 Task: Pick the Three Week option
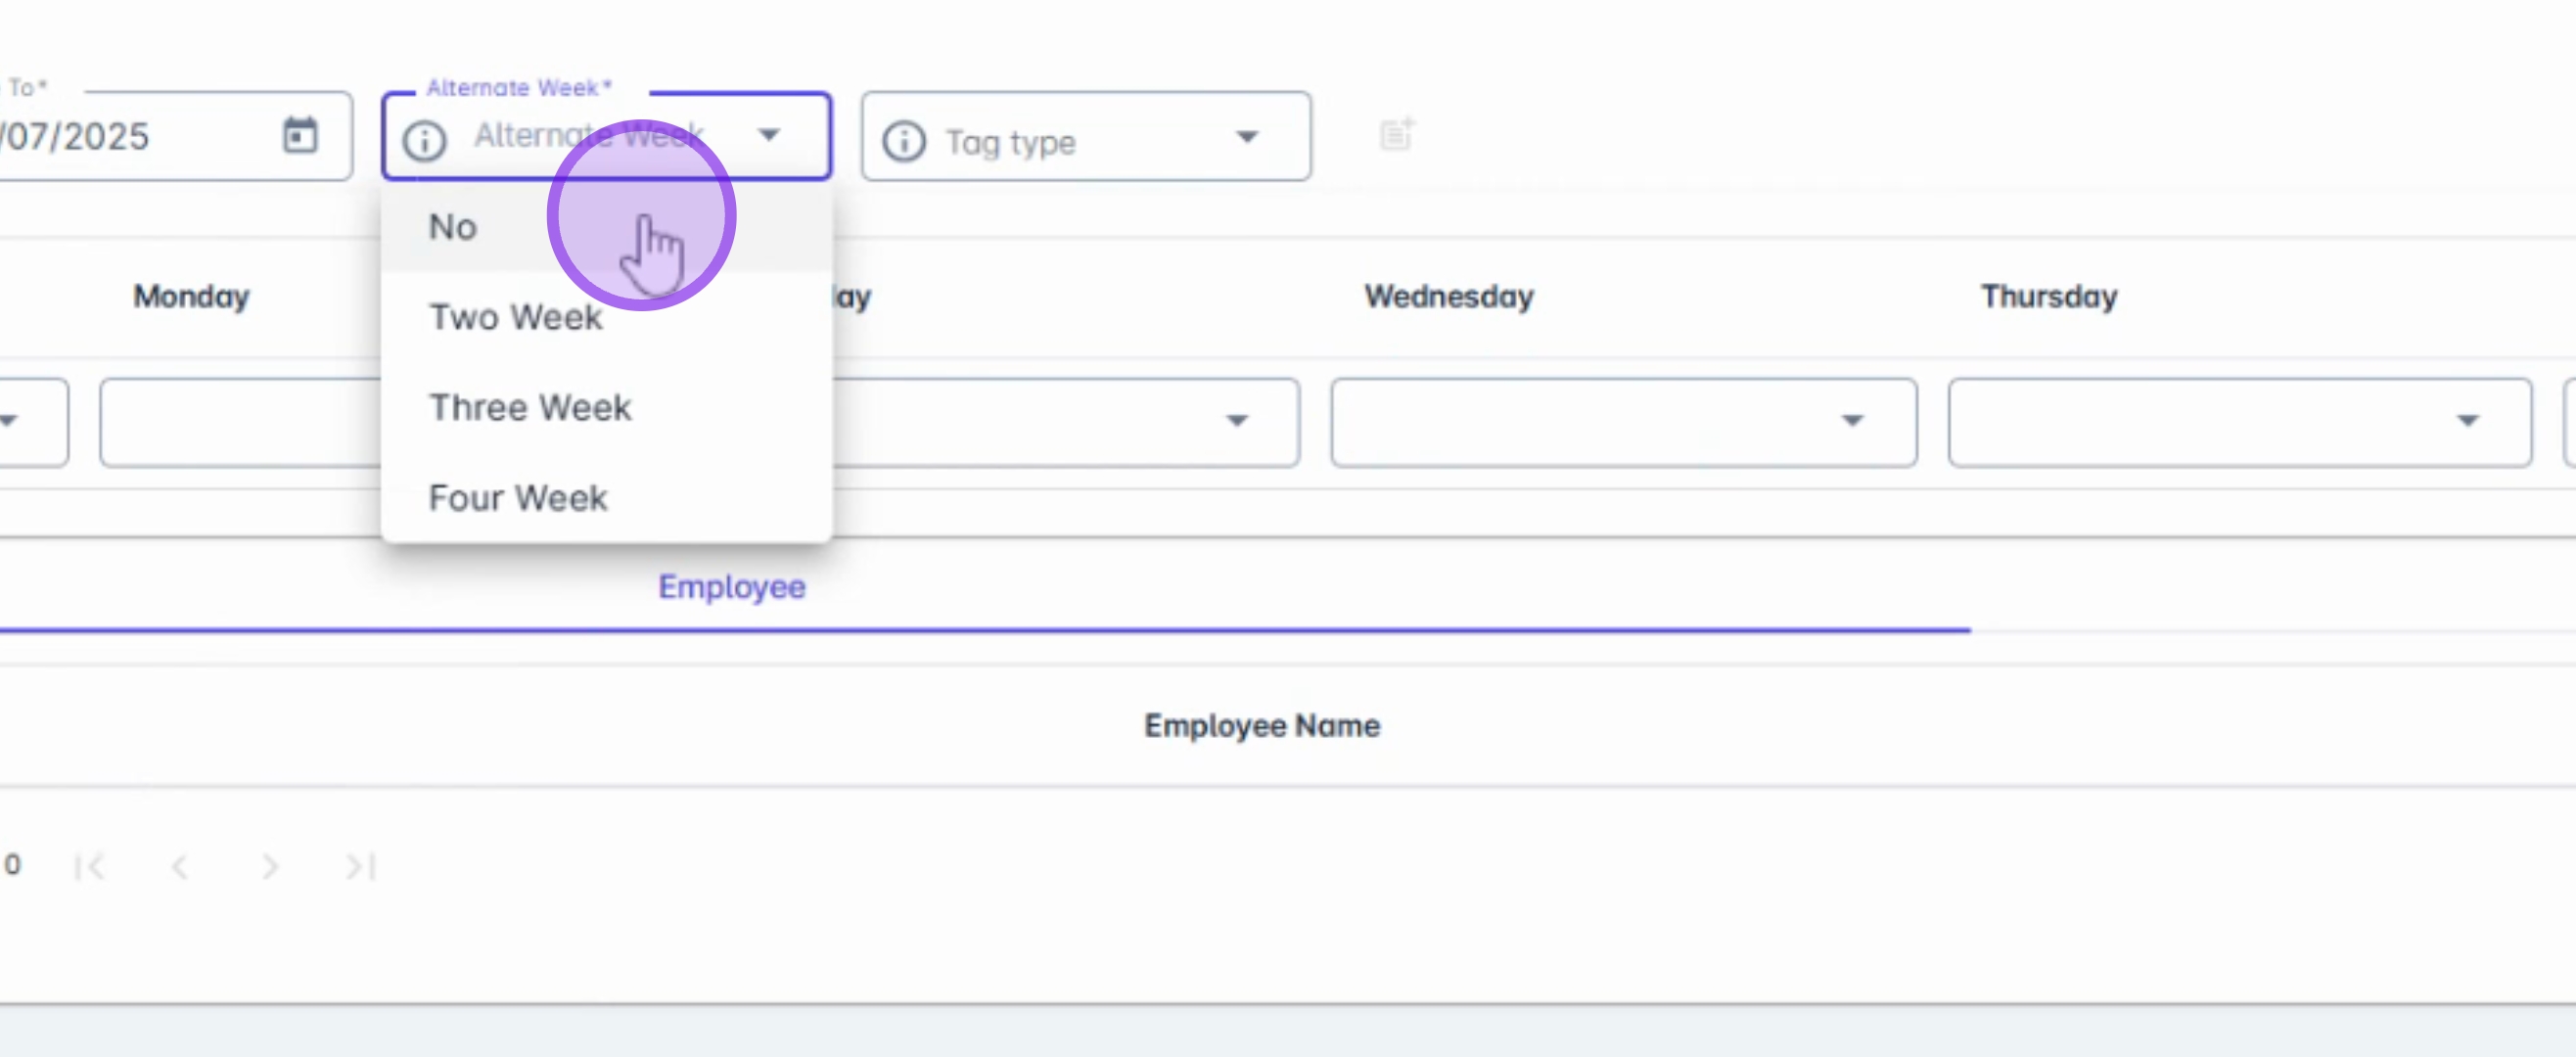point(530,408)
